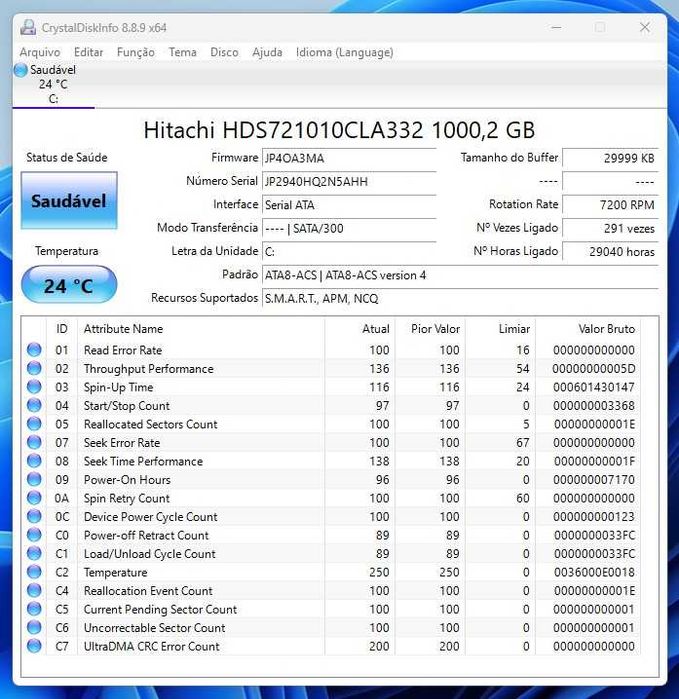Click the status orb for Read Error Rate
Screen dimensions: 679x699
(x=34, y=350)
